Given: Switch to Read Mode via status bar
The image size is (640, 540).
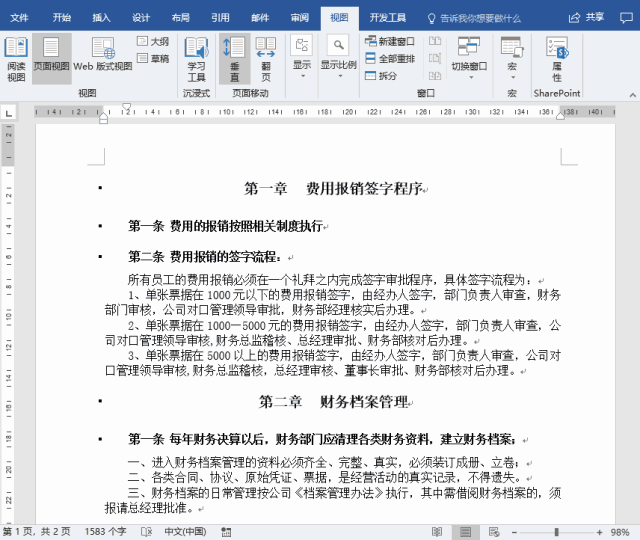Looking at the screenshot, I should [x=437, y=532].
